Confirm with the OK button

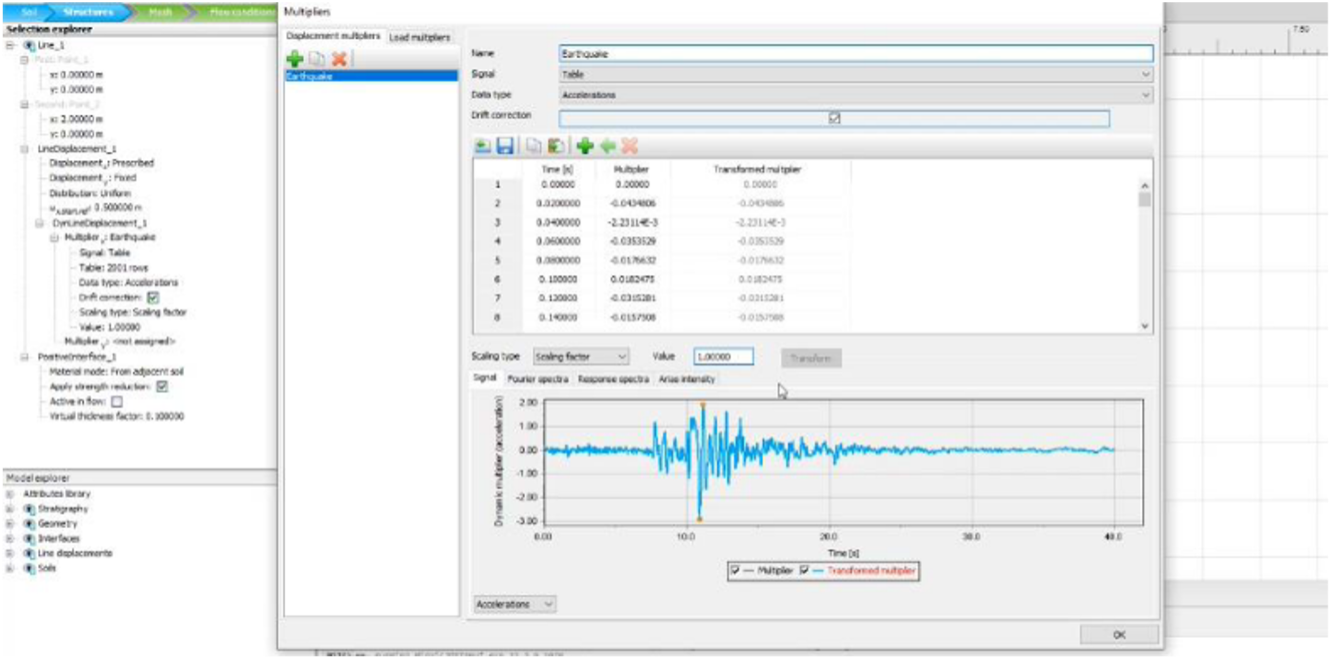(1119, 635)
